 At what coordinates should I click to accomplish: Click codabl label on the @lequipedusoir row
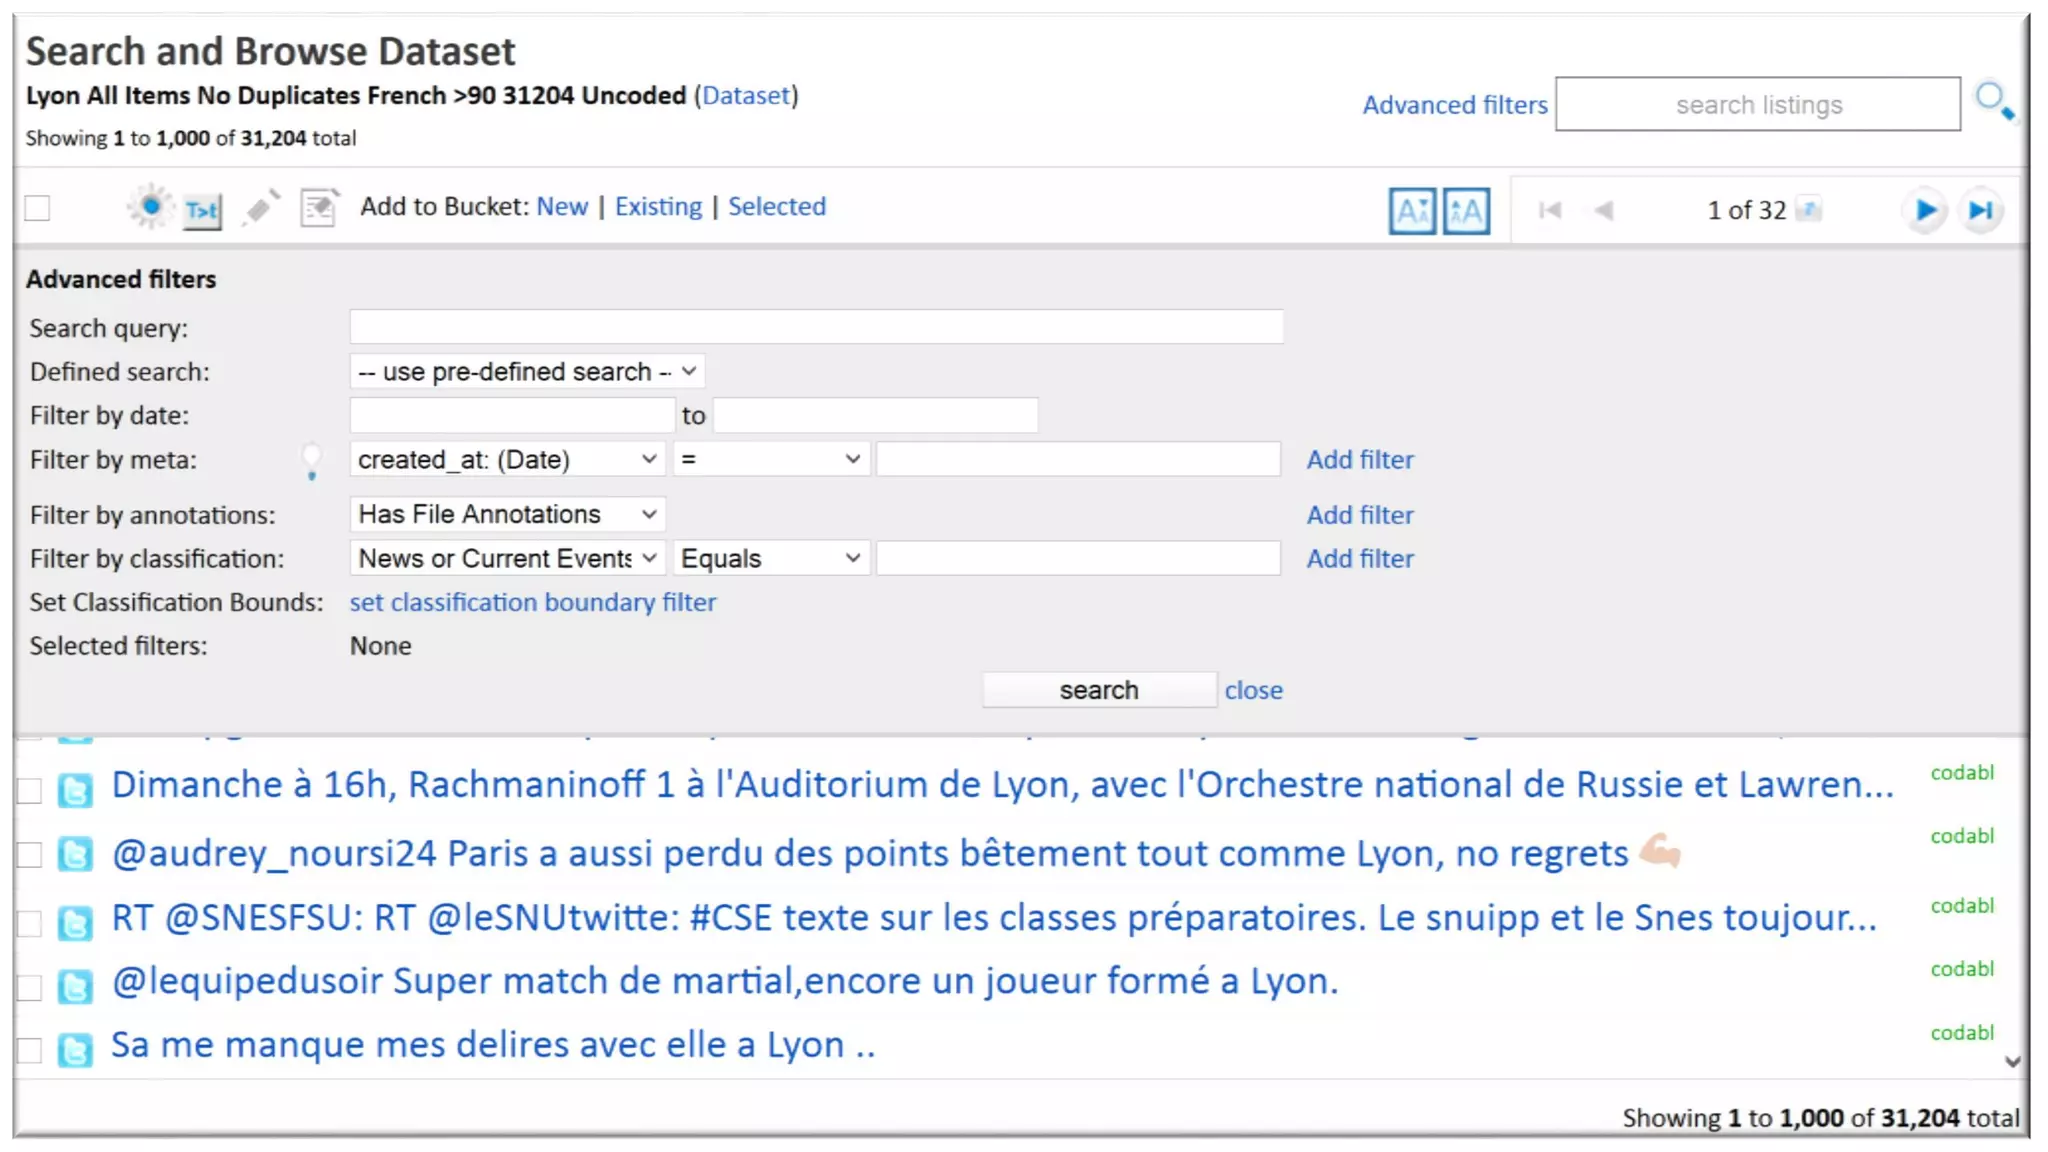pyautogui.click(x=1962, y=969)
